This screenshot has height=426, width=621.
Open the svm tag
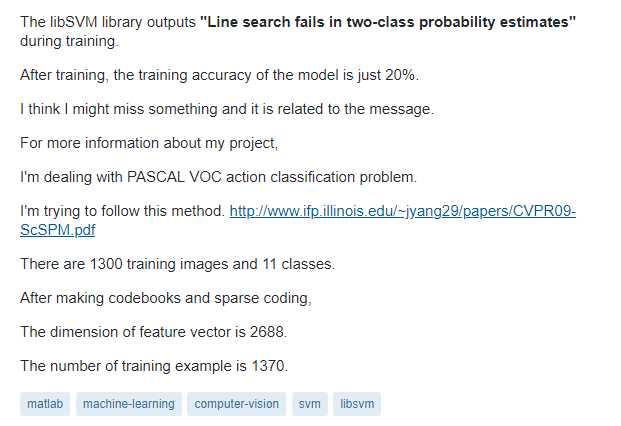coord(310,404)
